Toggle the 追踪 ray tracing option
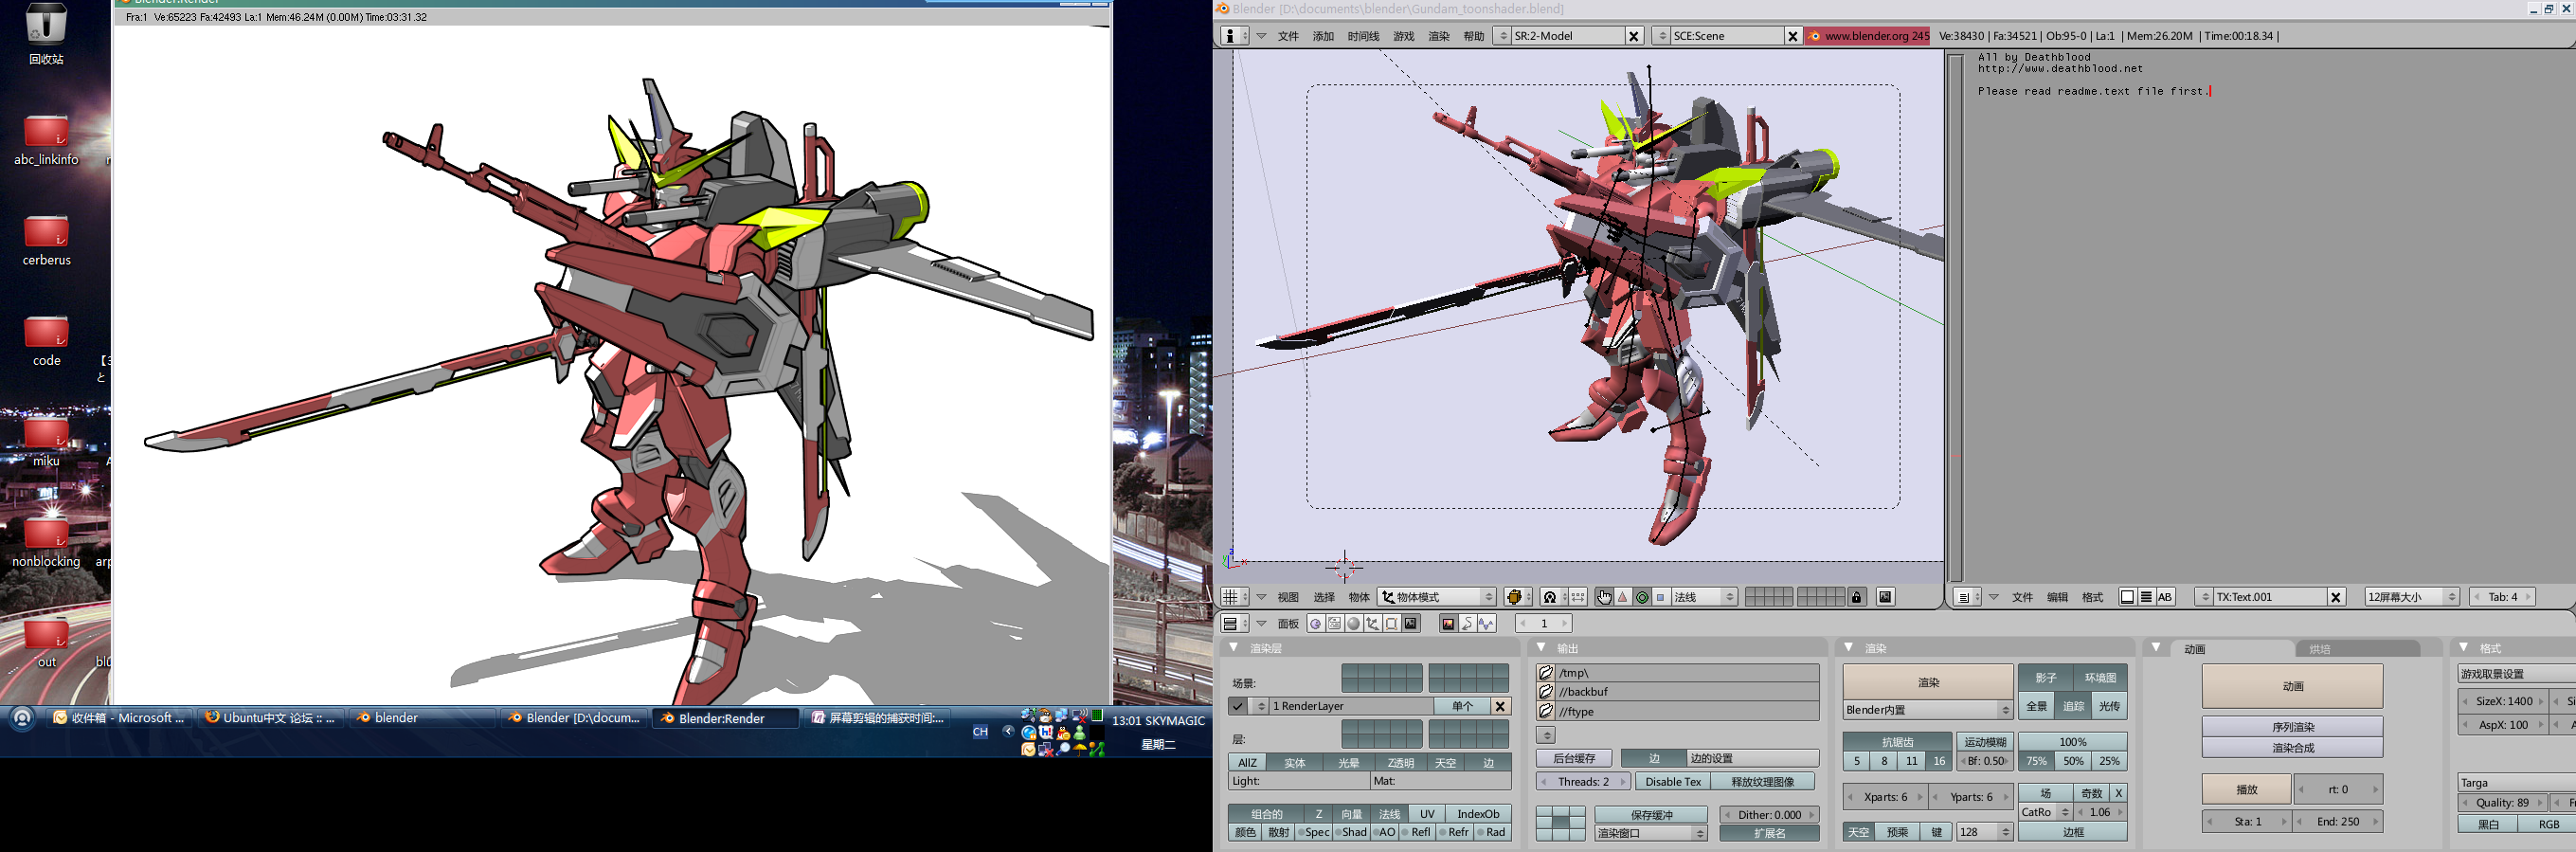 [x=2073, y=706]
